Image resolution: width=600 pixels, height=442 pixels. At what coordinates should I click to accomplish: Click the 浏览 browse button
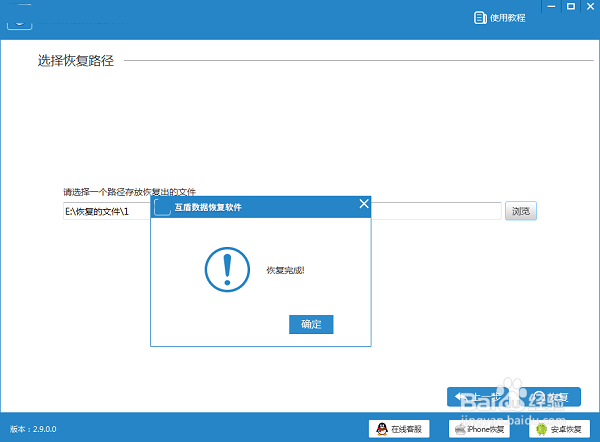[x=521, y=211]
